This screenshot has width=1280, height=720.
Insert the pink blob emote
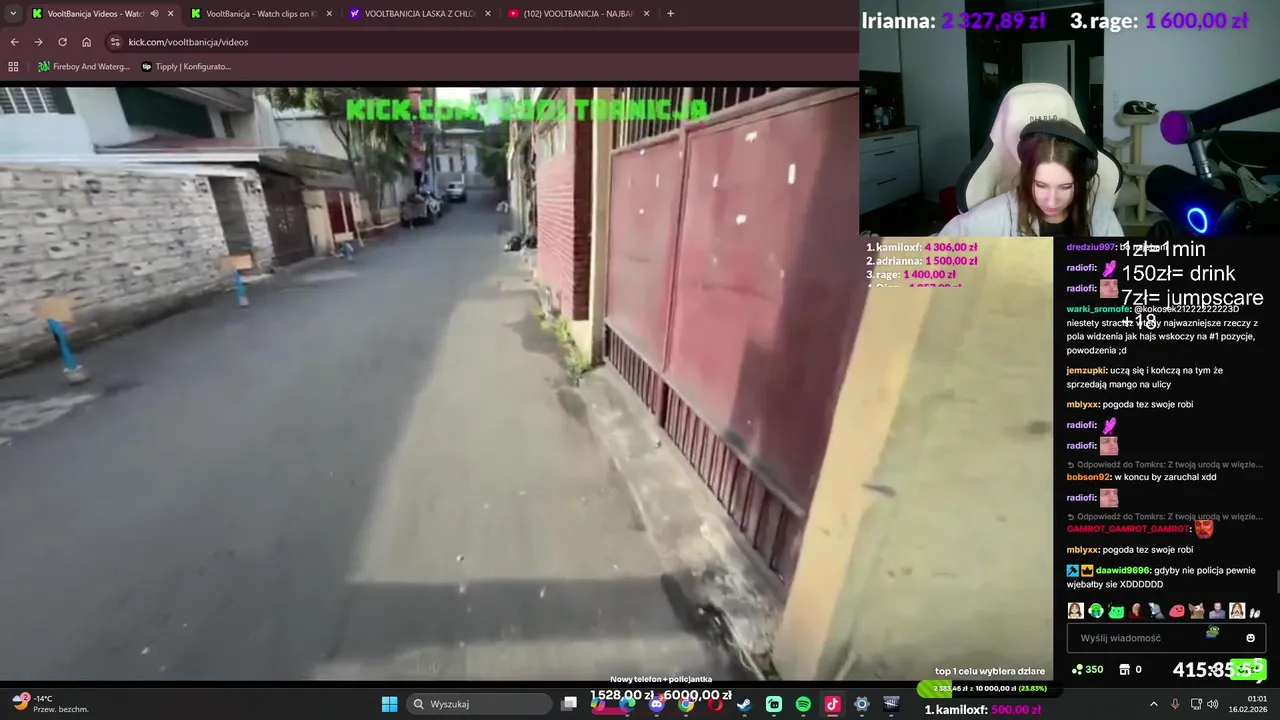pyautogui.click(x=1177, y=611)
